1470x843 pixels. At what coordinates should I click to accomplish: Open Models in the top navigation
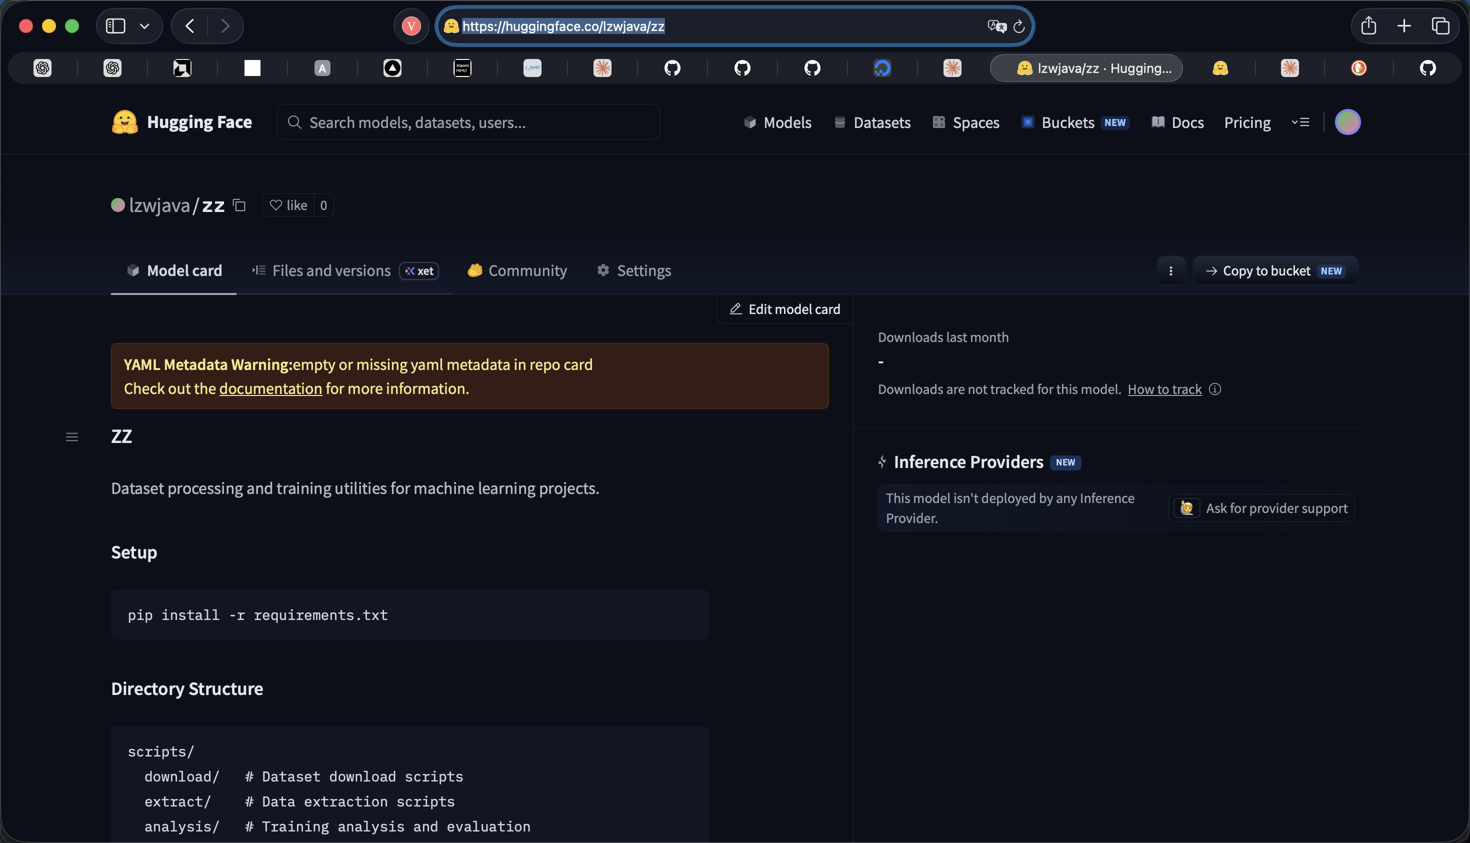777,122
